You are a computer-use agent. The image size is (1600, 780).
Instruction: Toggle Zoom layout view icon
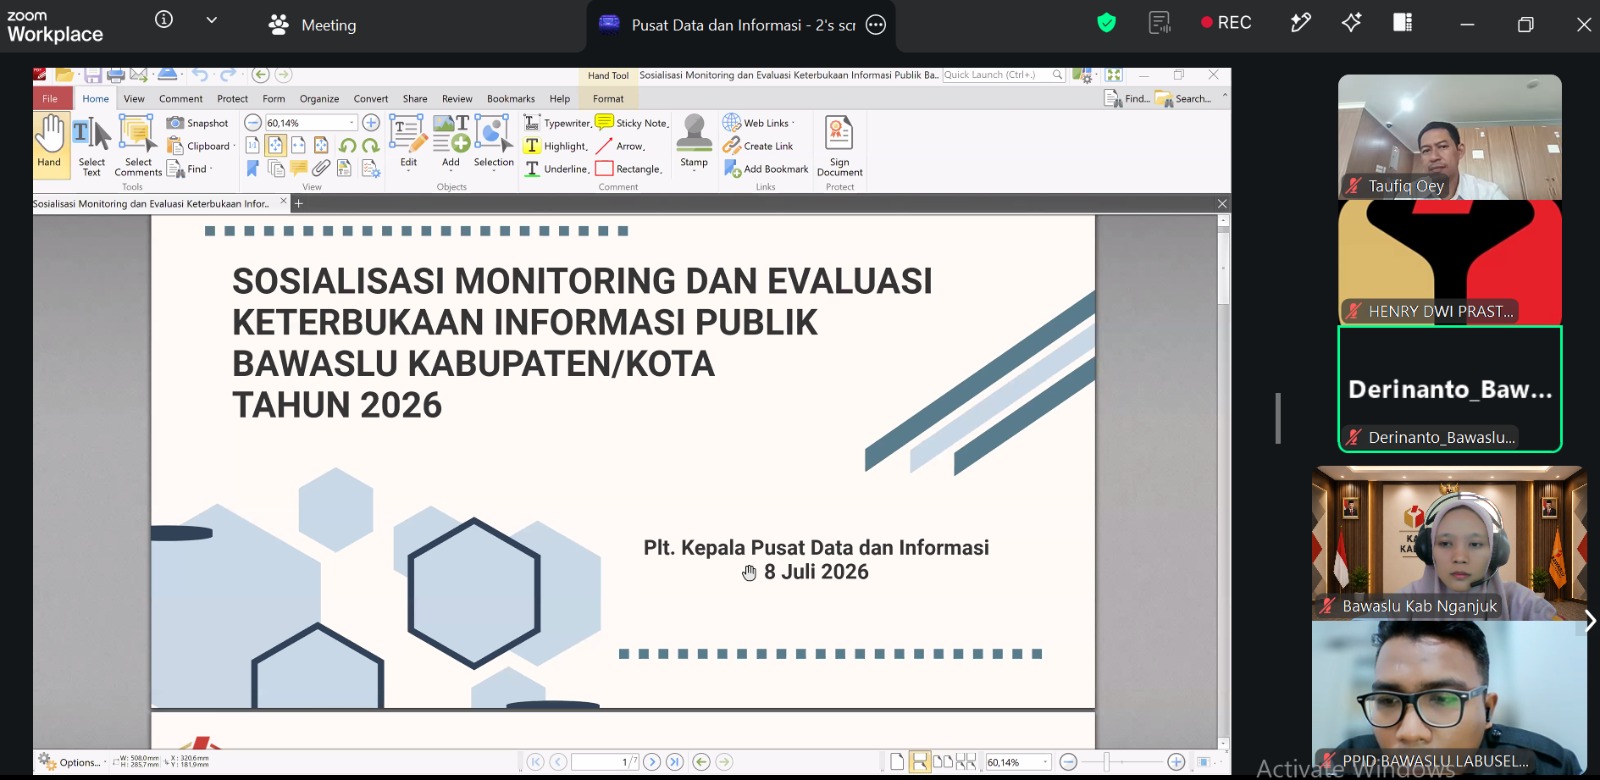[x=1403, y=23]
